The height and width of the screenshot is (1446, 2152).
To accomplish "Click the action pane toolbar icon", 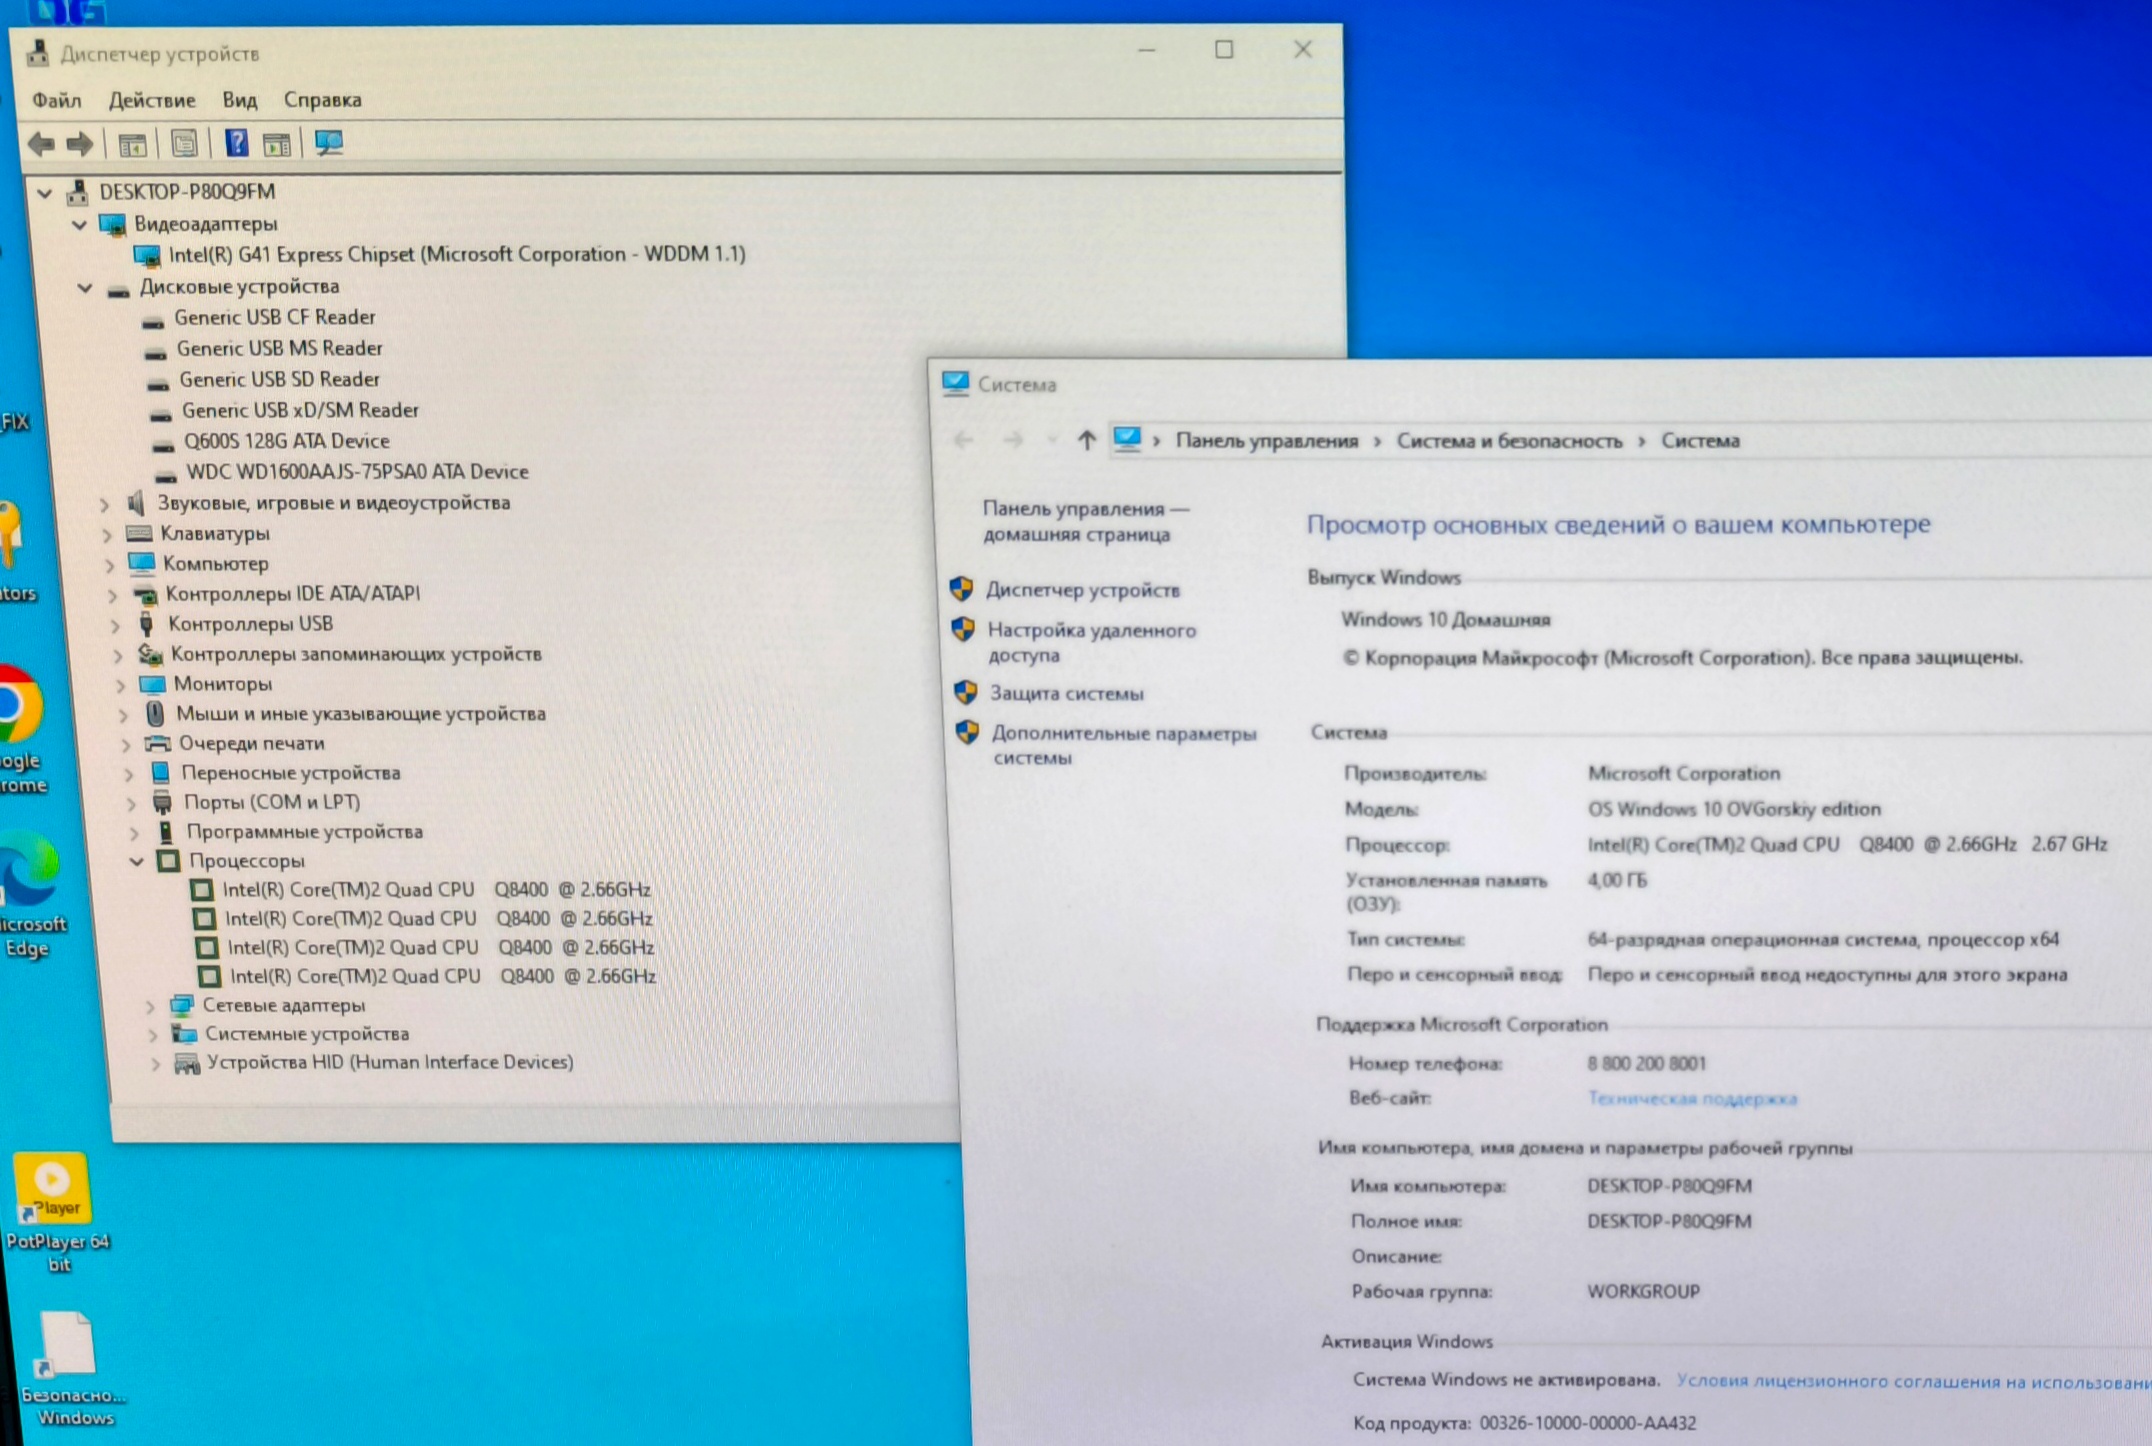I will pyautogui.click(x=277, y=144).
